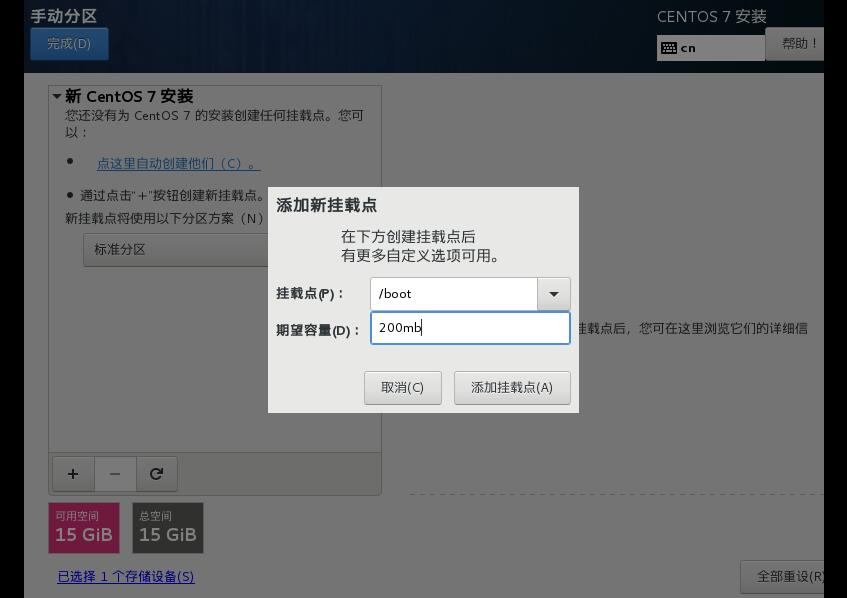Click the CENTOS 7 installation title text
This screenshot has height=598, width=847.
(x=711, y=17)
